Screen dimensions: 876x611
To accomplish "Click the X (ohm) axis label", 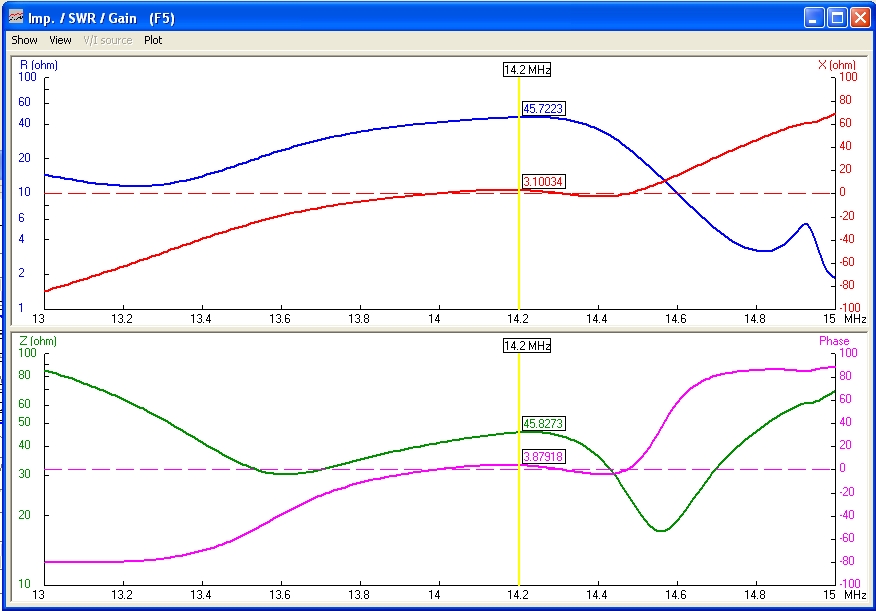I will tap(836, 65).
